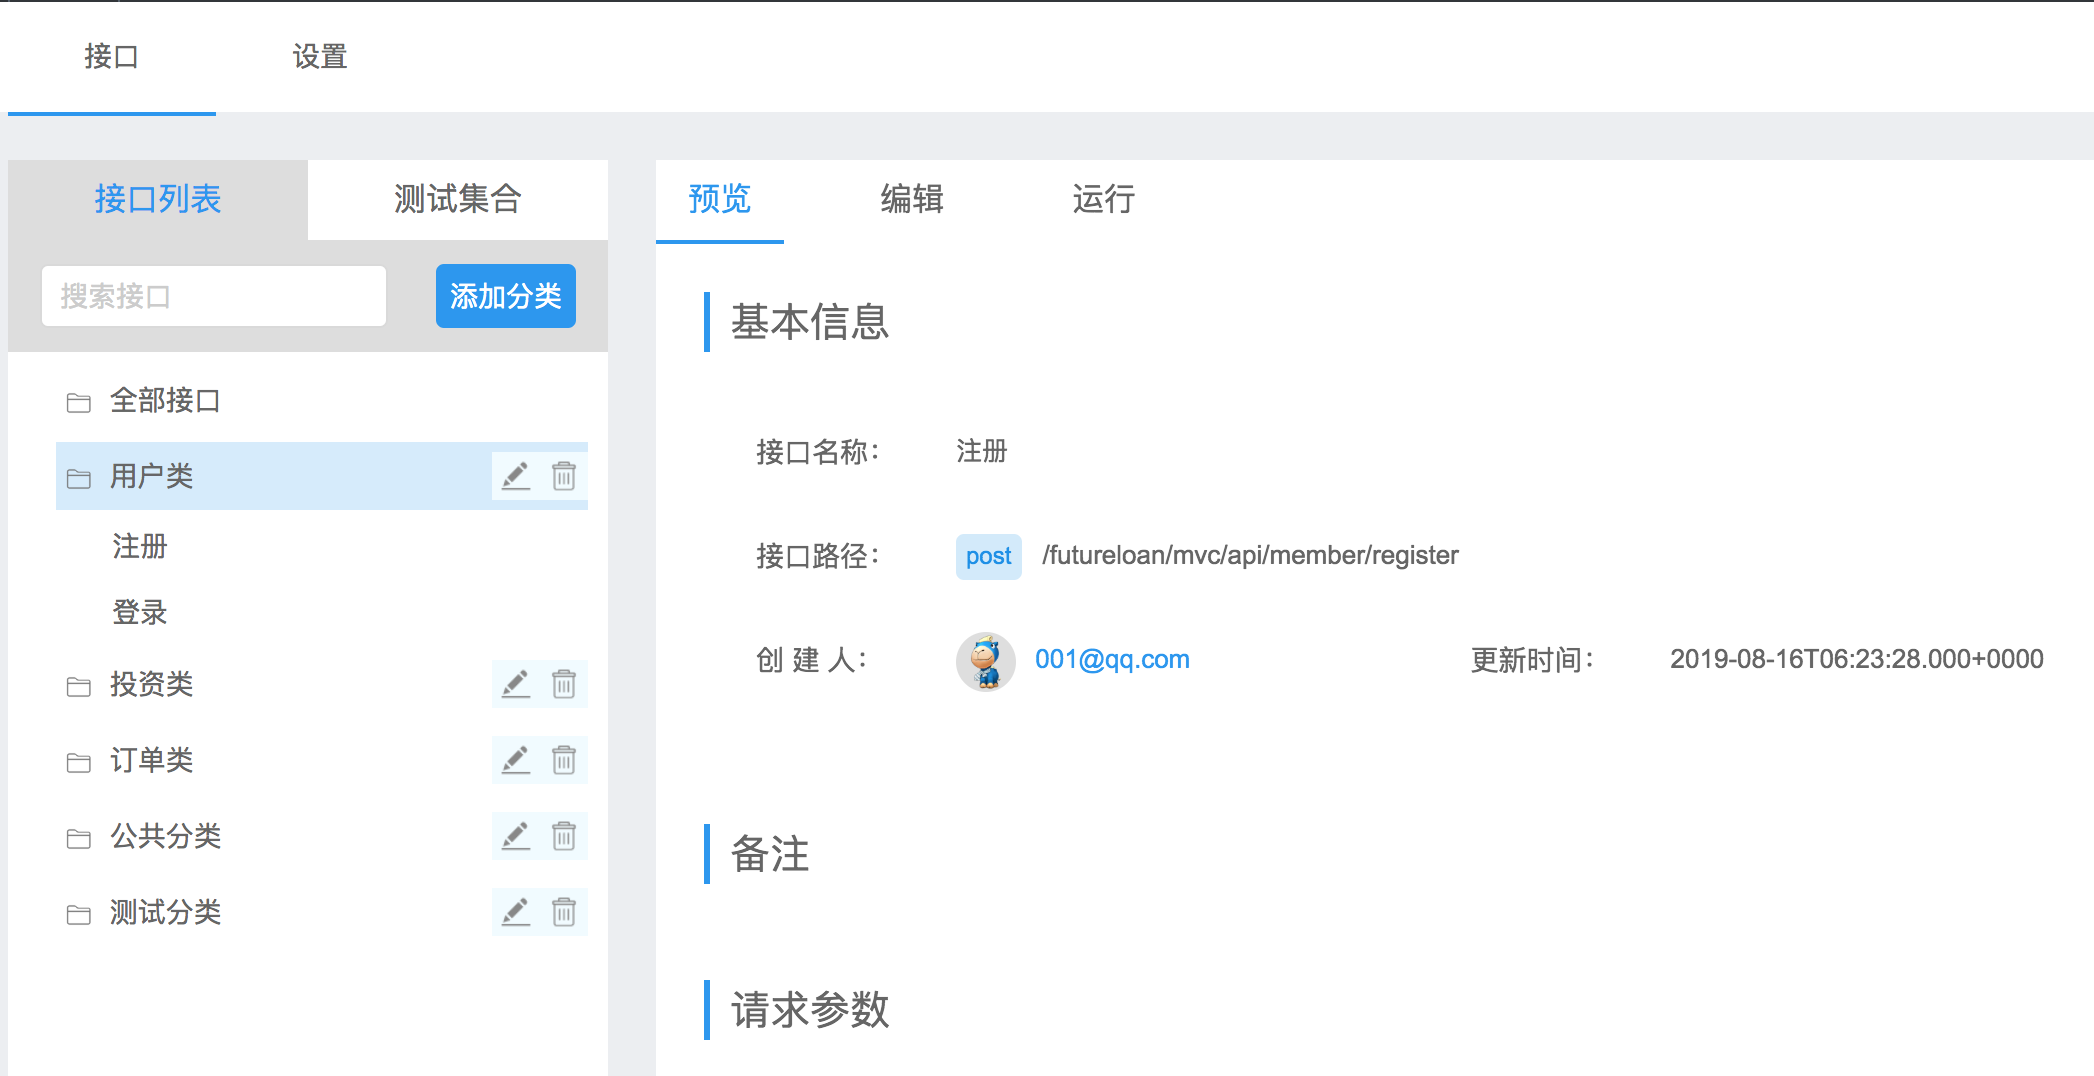Expand the 投资类 category folder
The image size is (2094, 1076).
pos(152,684)
